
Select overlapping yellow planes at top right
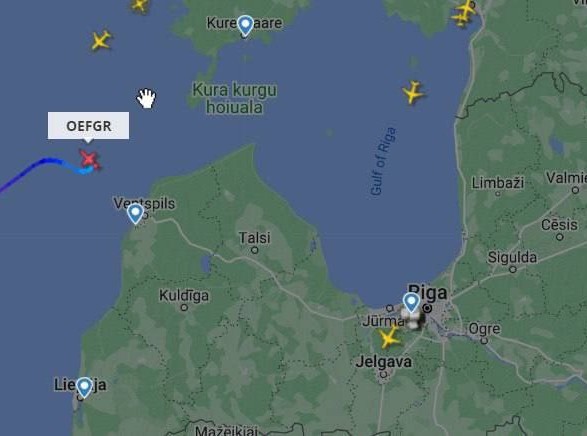click(463, 13)
